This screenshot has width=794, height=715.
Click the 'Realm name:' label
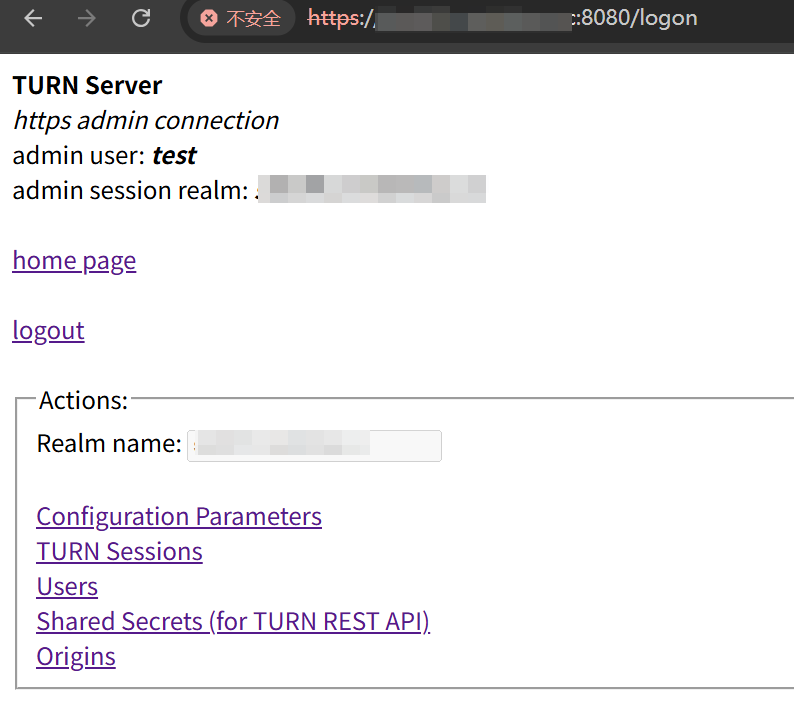[x=109, y=444]
